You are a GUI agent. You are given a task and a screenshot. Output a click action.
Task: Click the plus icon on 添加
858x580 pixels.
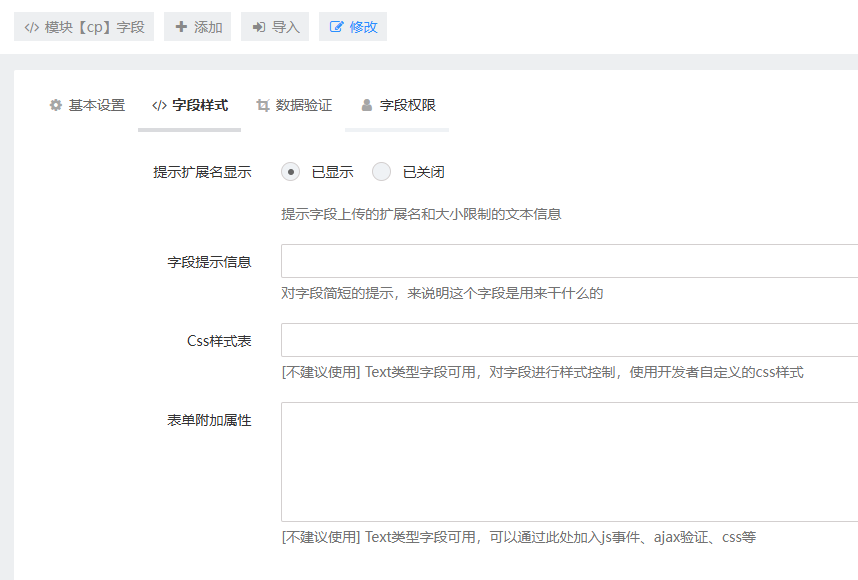tap(181, 27)
